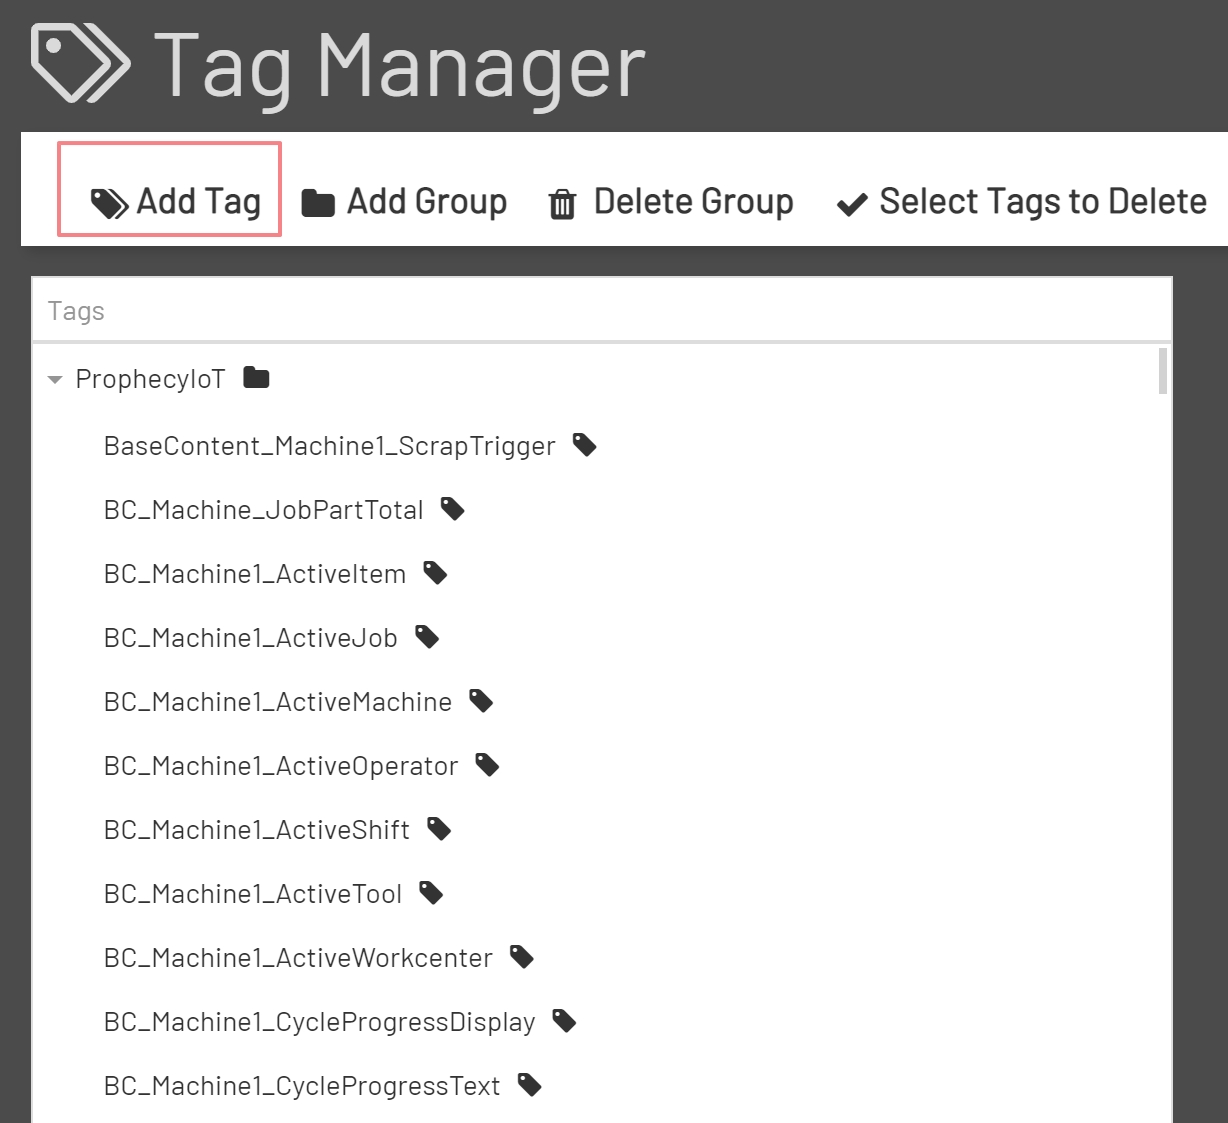
Task: Click the checkmark icon near Select Tags to Delete
Action: (850, 203)
